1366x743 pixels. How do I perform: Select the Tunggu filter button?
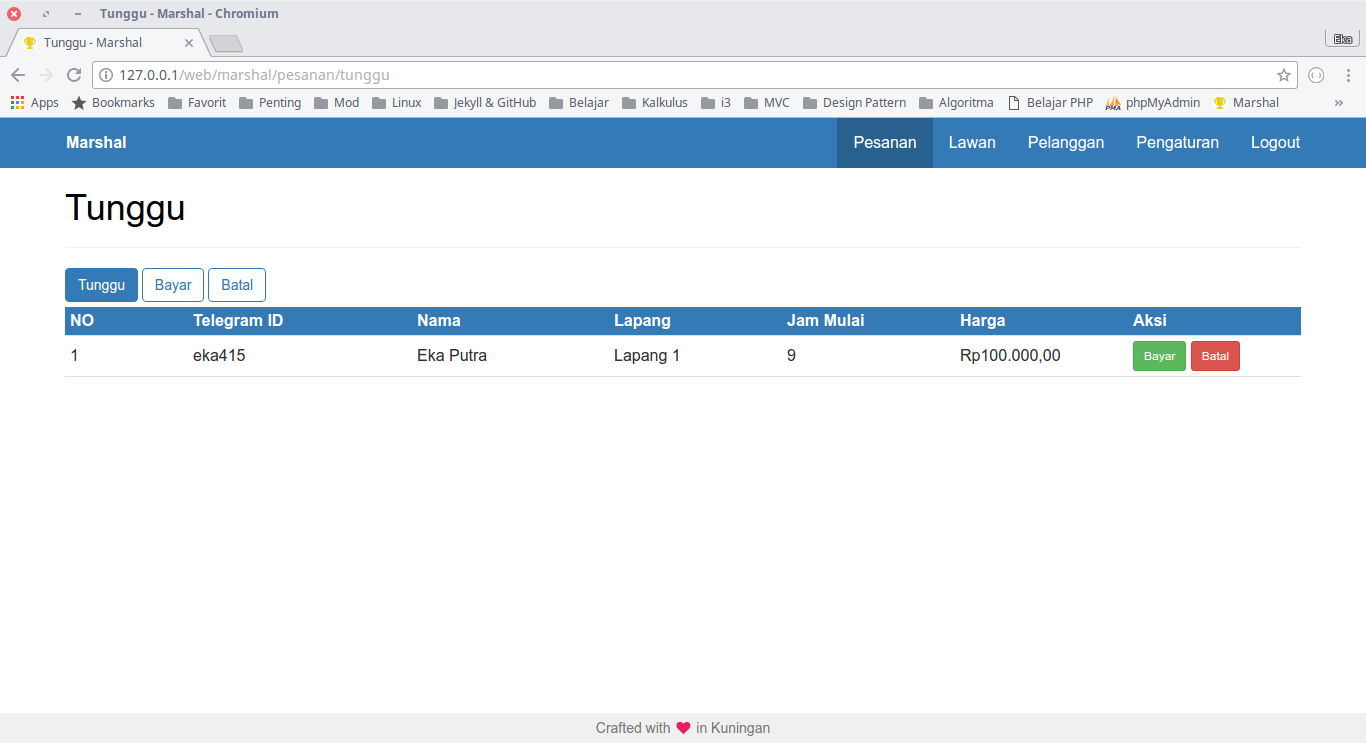pos(101,285)
